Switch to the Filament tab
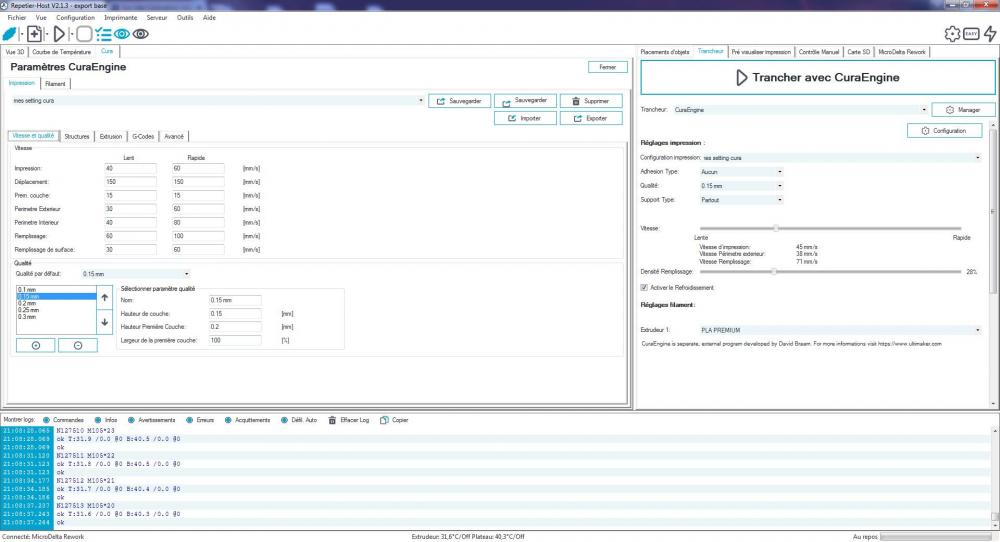The height and width of the screenshot is (542, 1000). (55, 84)
